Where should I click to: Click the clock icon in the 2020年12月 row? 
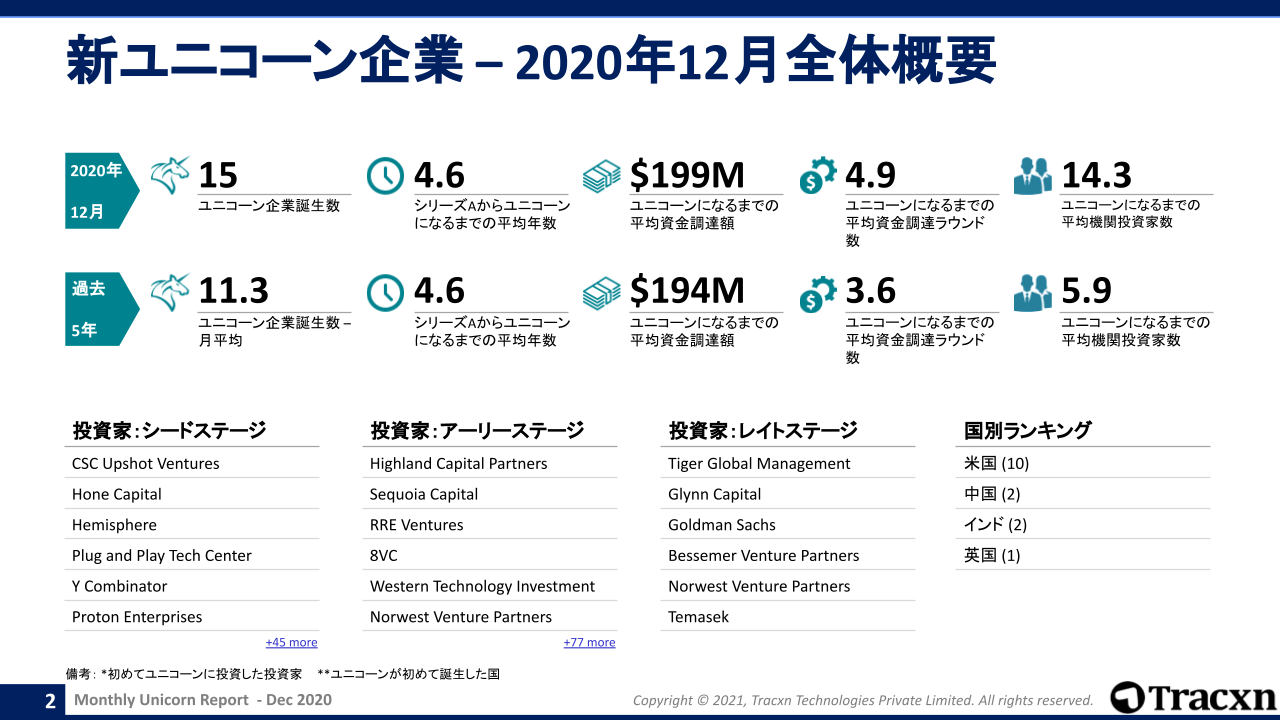point(386,176)
